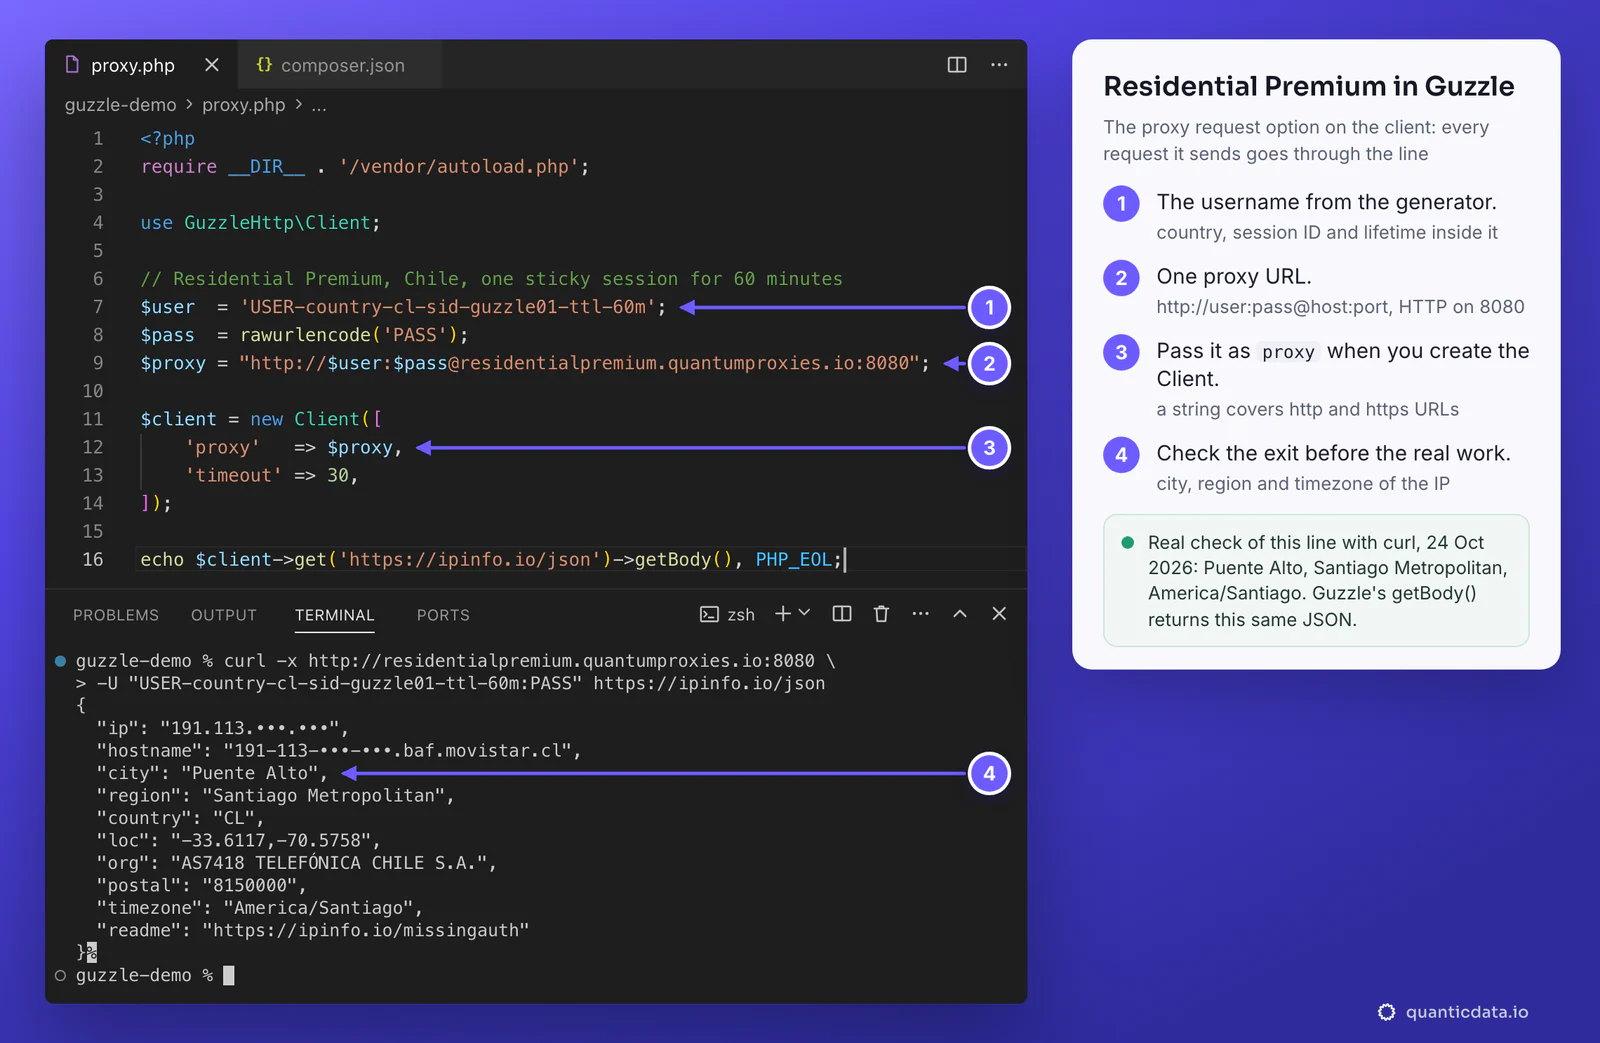
Task: Click the $user variable on line 7
Action: point(168,307)
